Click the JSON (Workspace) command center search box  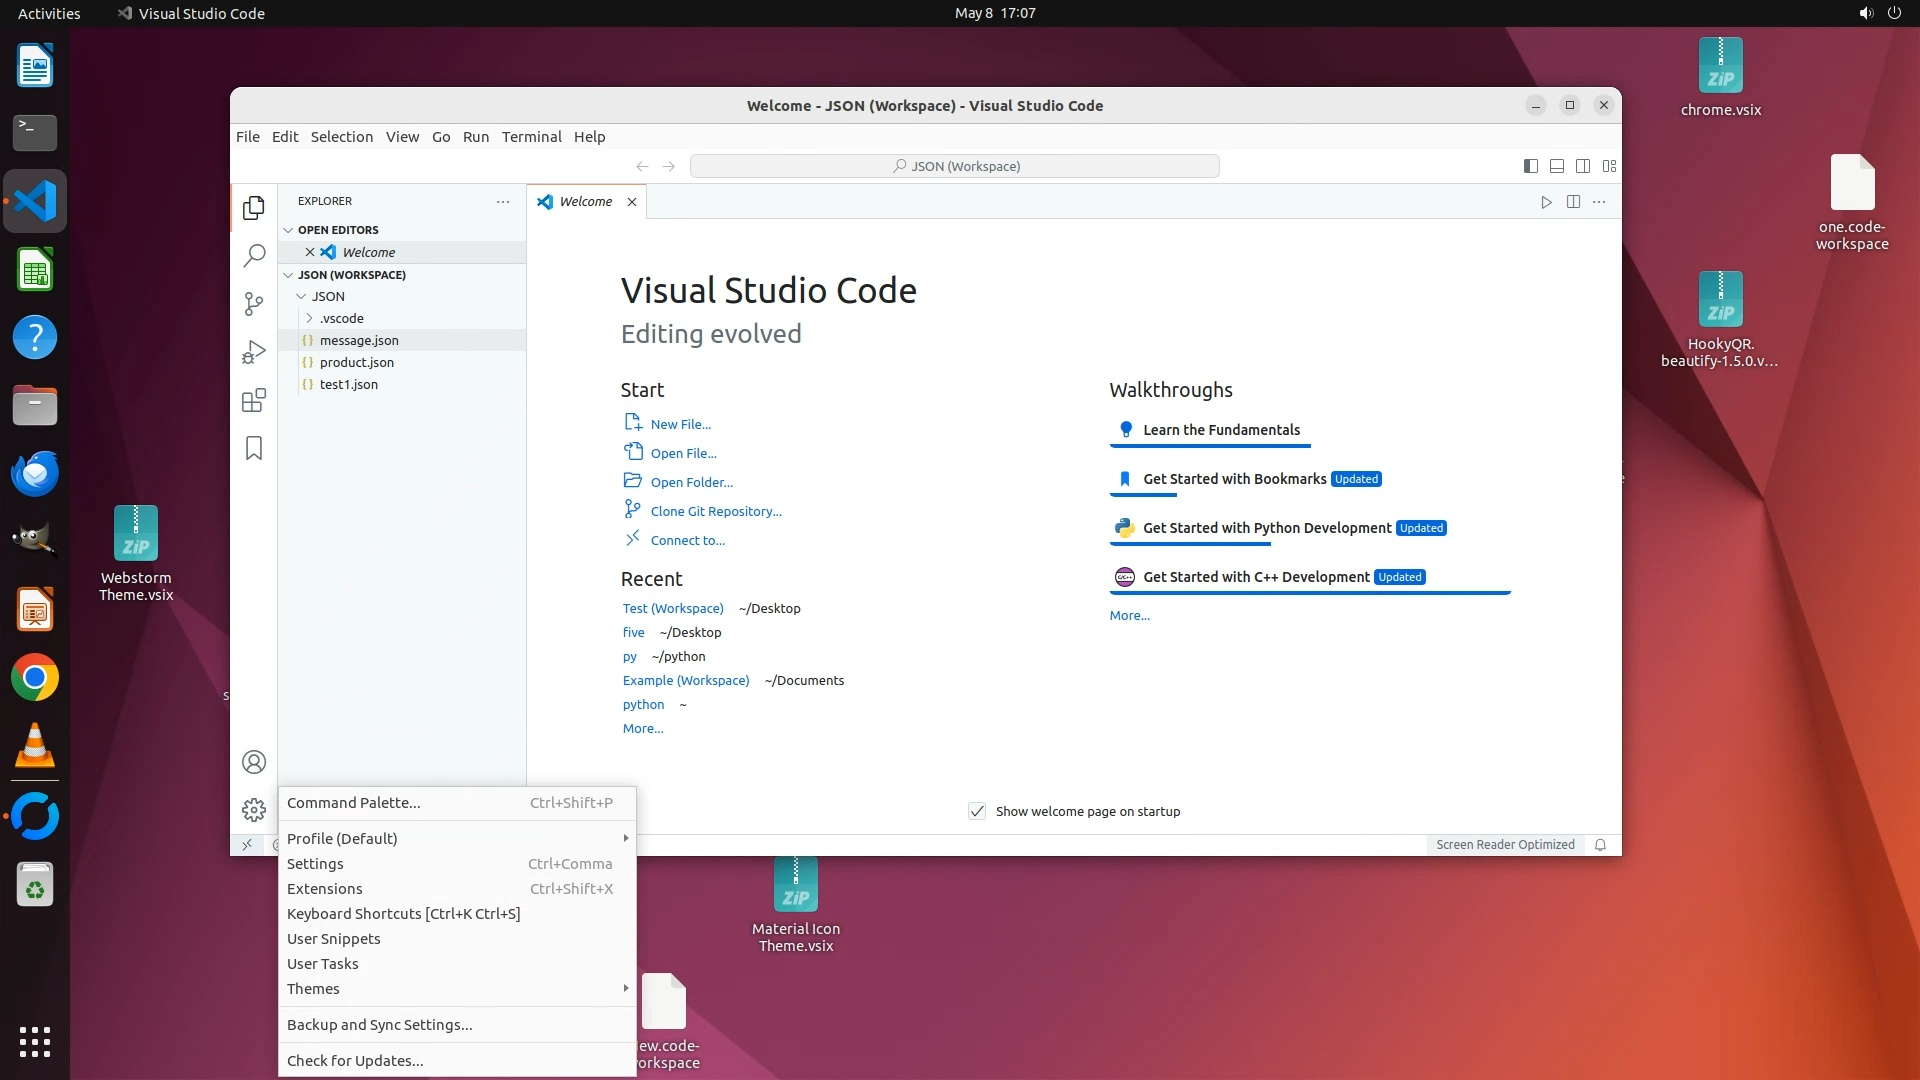click(x=954, y=166)
